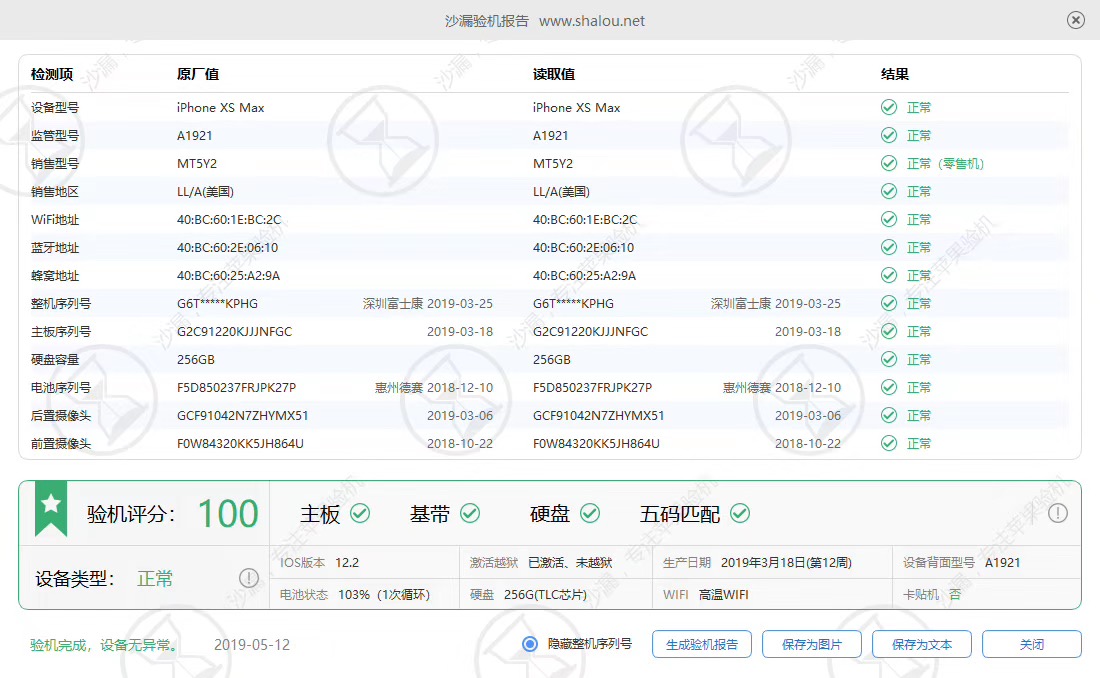1100x678 pixels.
Task: Click the WiFi地址 result check icon
Action: (889, 220)
